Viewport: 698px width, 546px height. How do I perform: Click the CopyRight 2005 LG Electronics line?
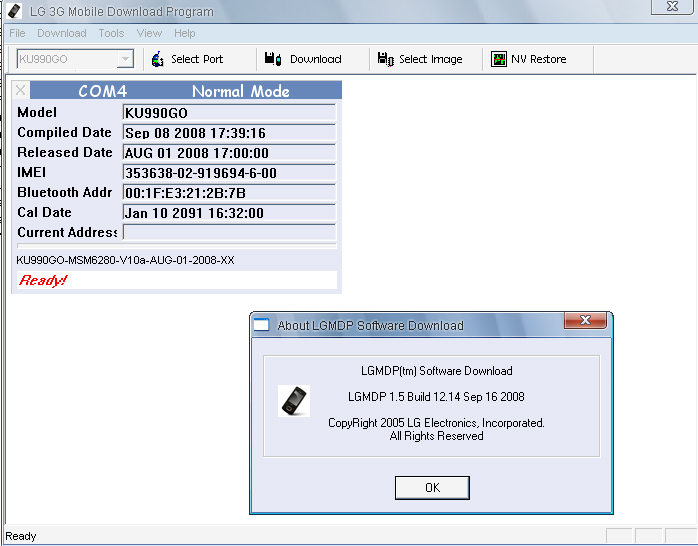click(436, 422)
